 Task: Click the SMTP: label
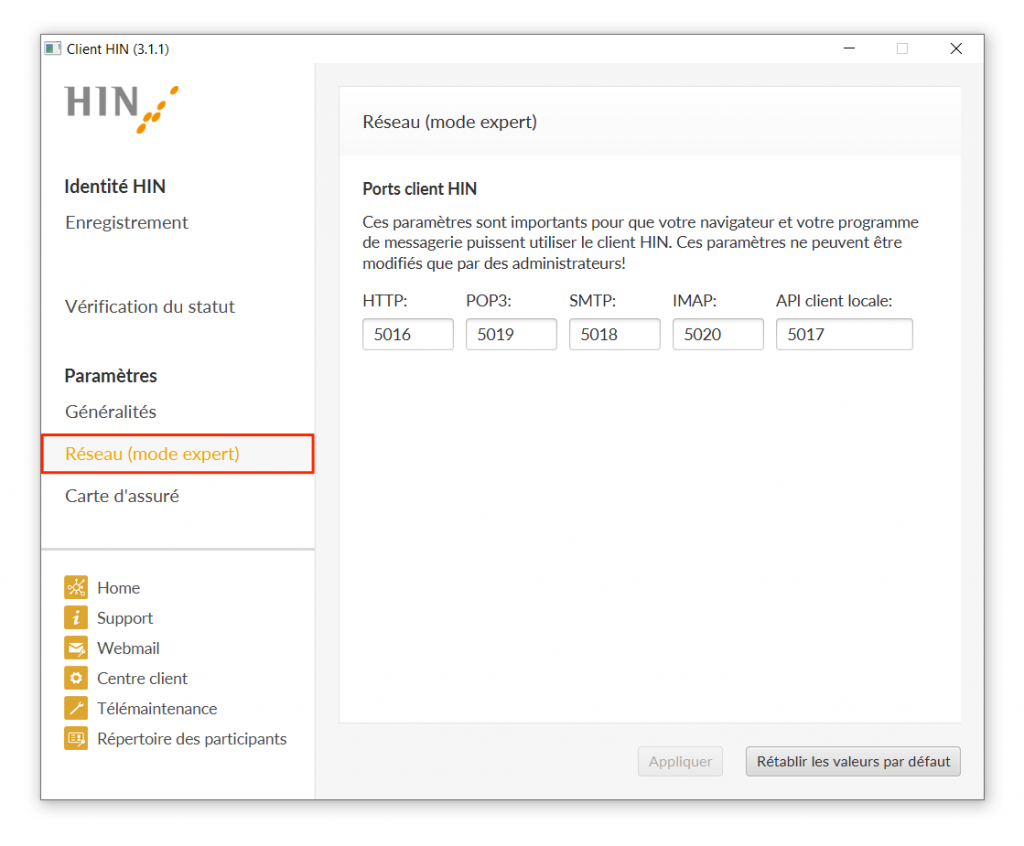(592, 301)
